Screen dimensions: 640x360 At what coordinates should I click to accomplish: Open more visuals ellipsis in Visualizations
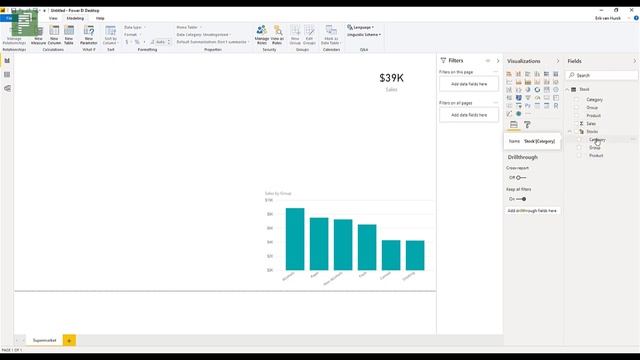528,114
